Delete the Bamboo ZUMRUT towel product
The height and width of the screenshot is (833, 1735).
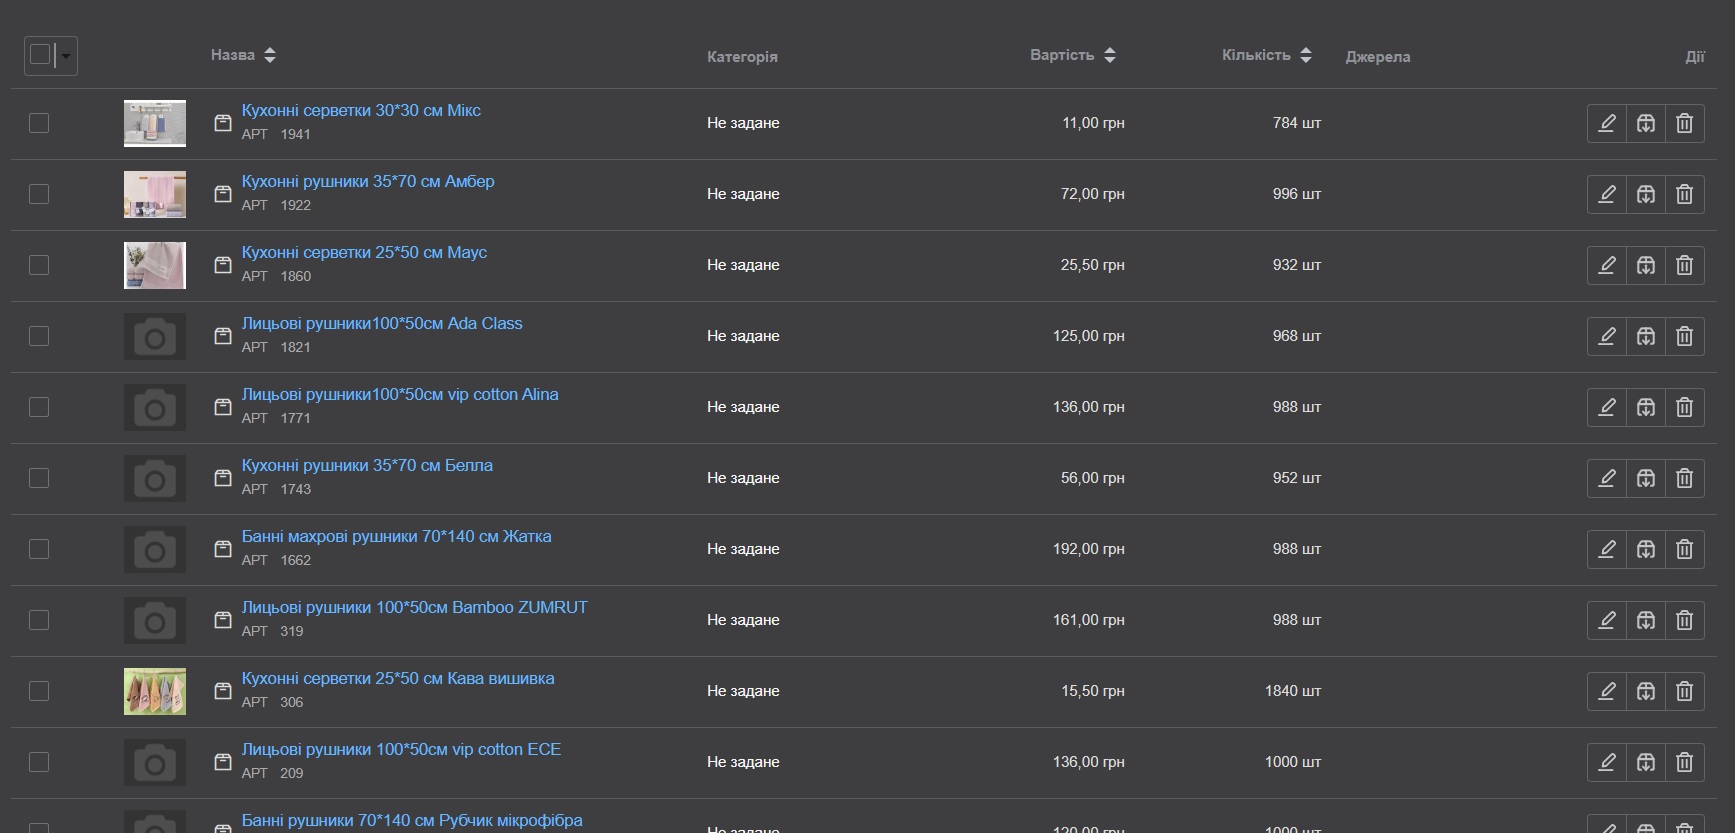coord(1684,620)
